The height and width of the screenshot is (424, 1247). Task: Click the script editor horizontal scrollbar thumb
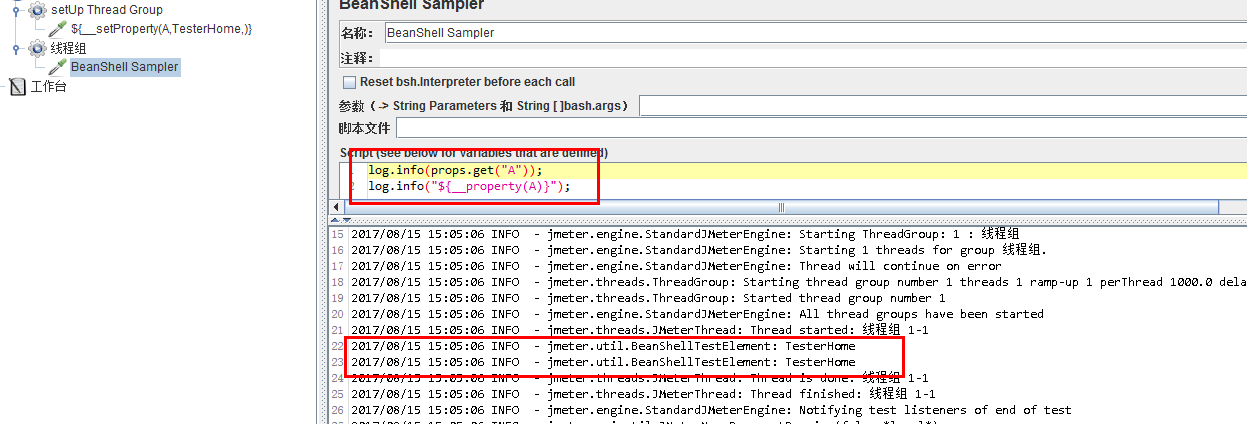(780, 207)
